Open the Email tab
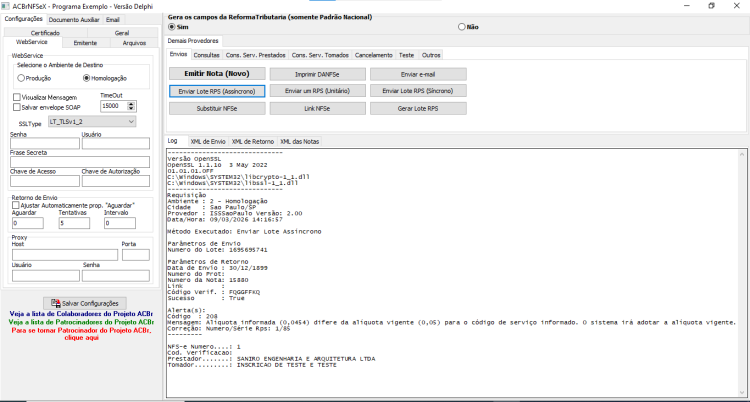This screenshot has height=402, width=750. point(113,20)
